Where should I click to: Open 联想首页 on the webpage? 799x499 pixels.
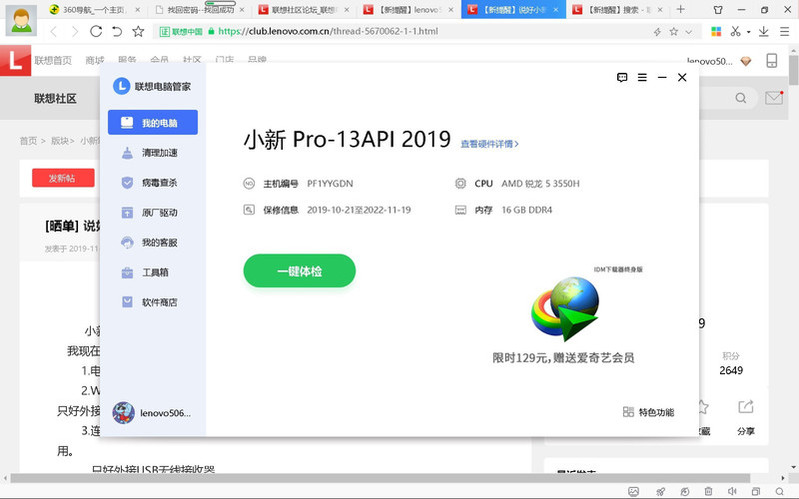(53, 61)
